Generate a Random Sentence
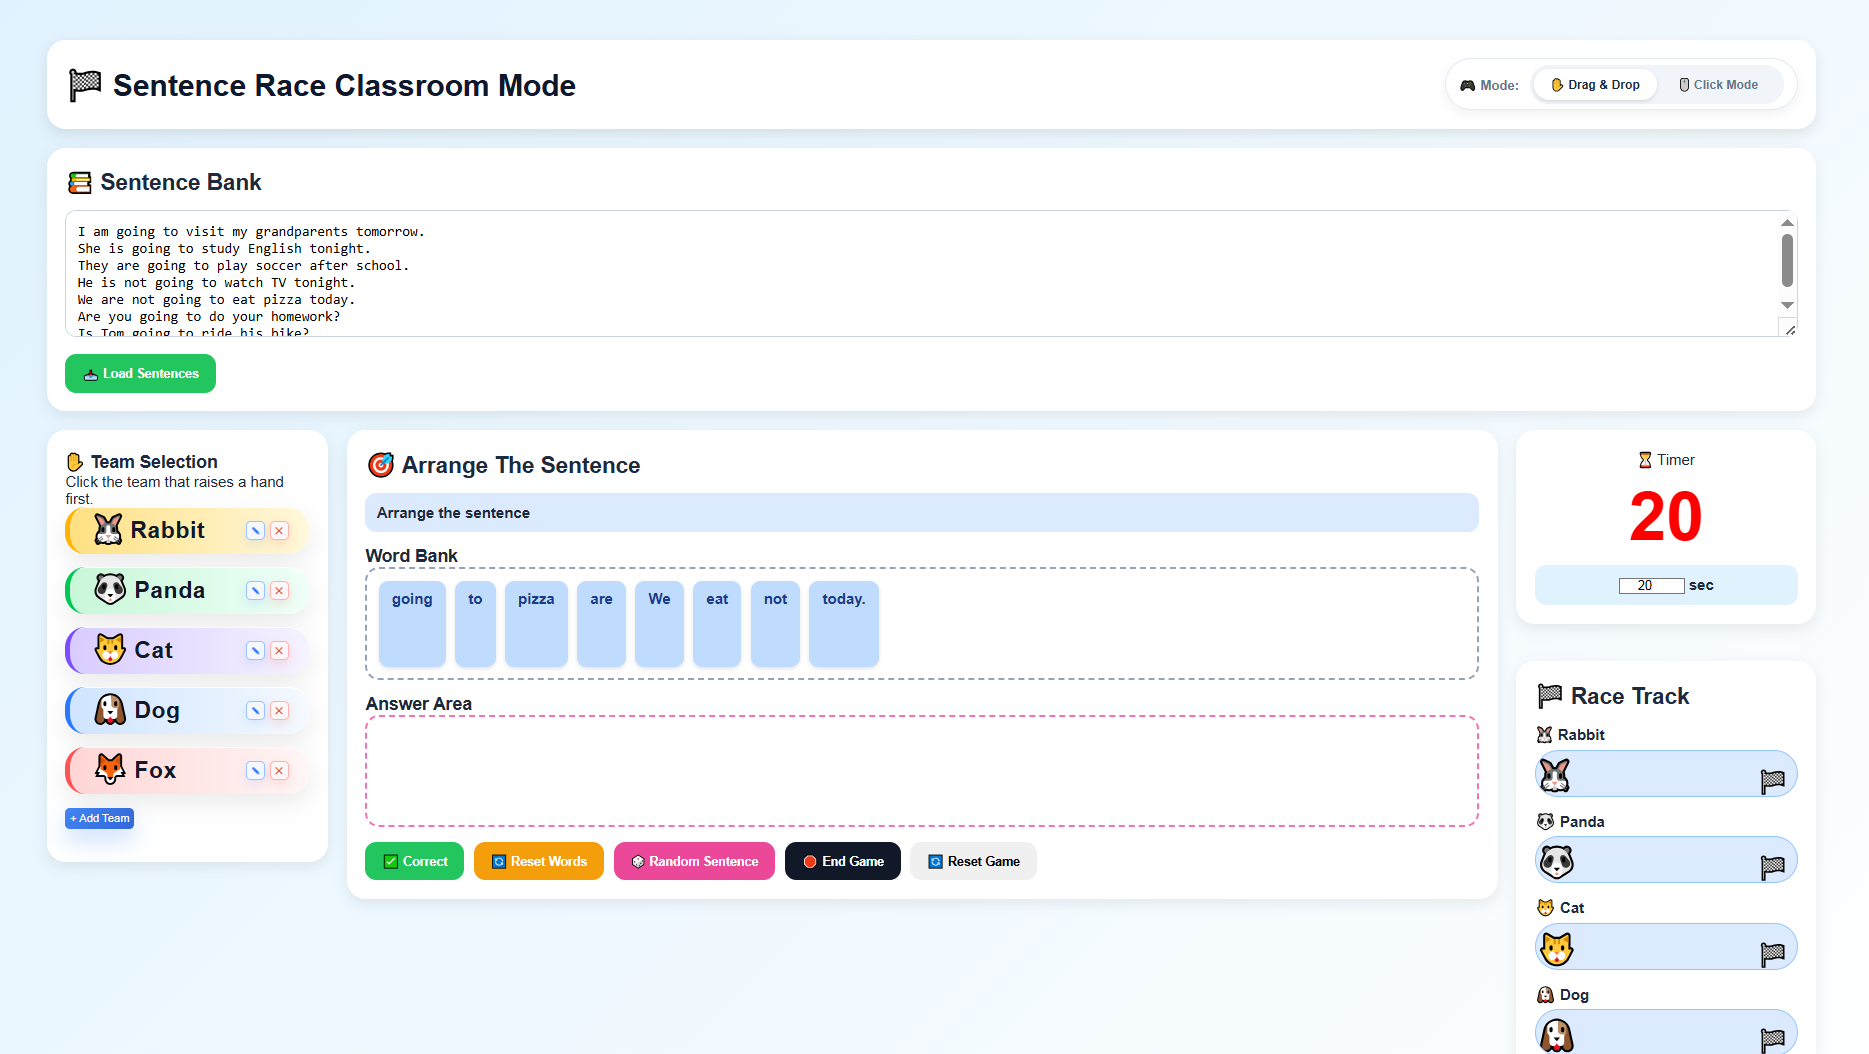Image resolution: width=1869 pixels, height=1054 pixels. tap(694, 862)
